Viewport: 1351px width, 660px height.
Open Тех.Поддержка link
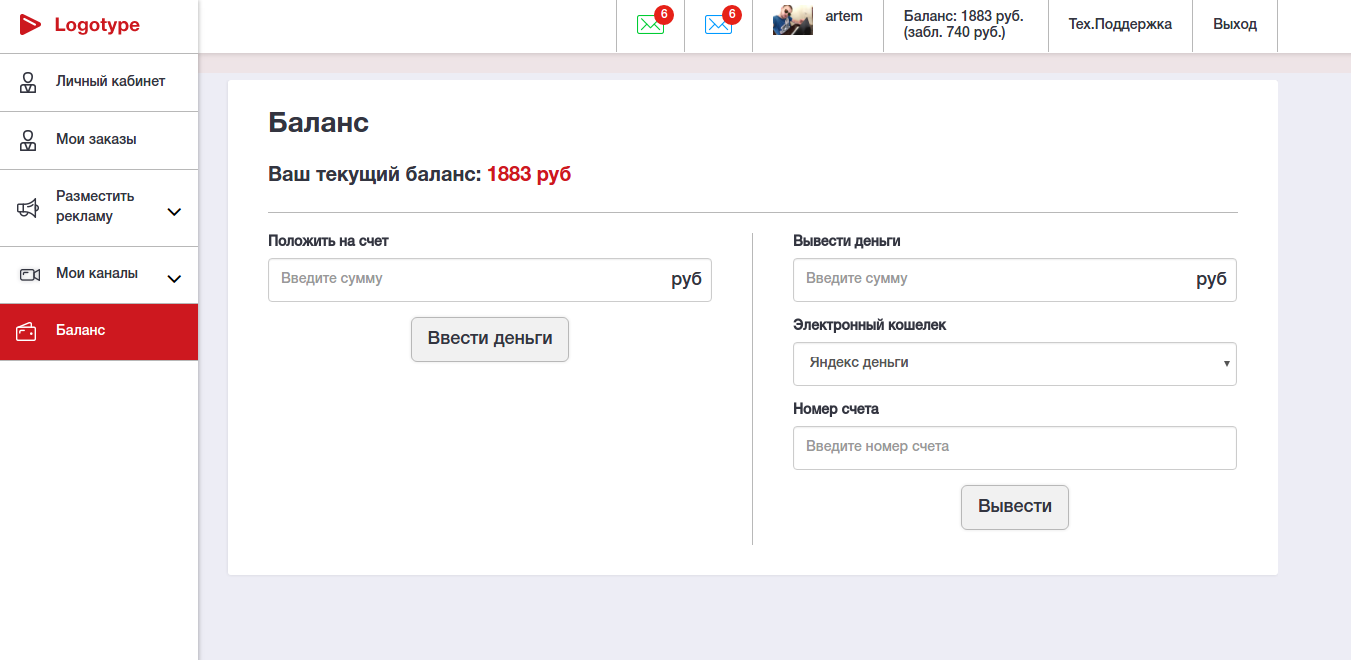[x=1120, y=24]
